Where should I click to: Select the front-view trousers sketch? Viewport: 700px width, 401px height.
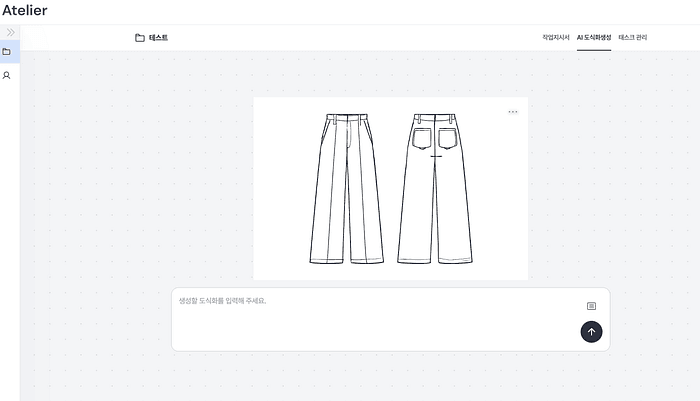click(x=347, y=188)
